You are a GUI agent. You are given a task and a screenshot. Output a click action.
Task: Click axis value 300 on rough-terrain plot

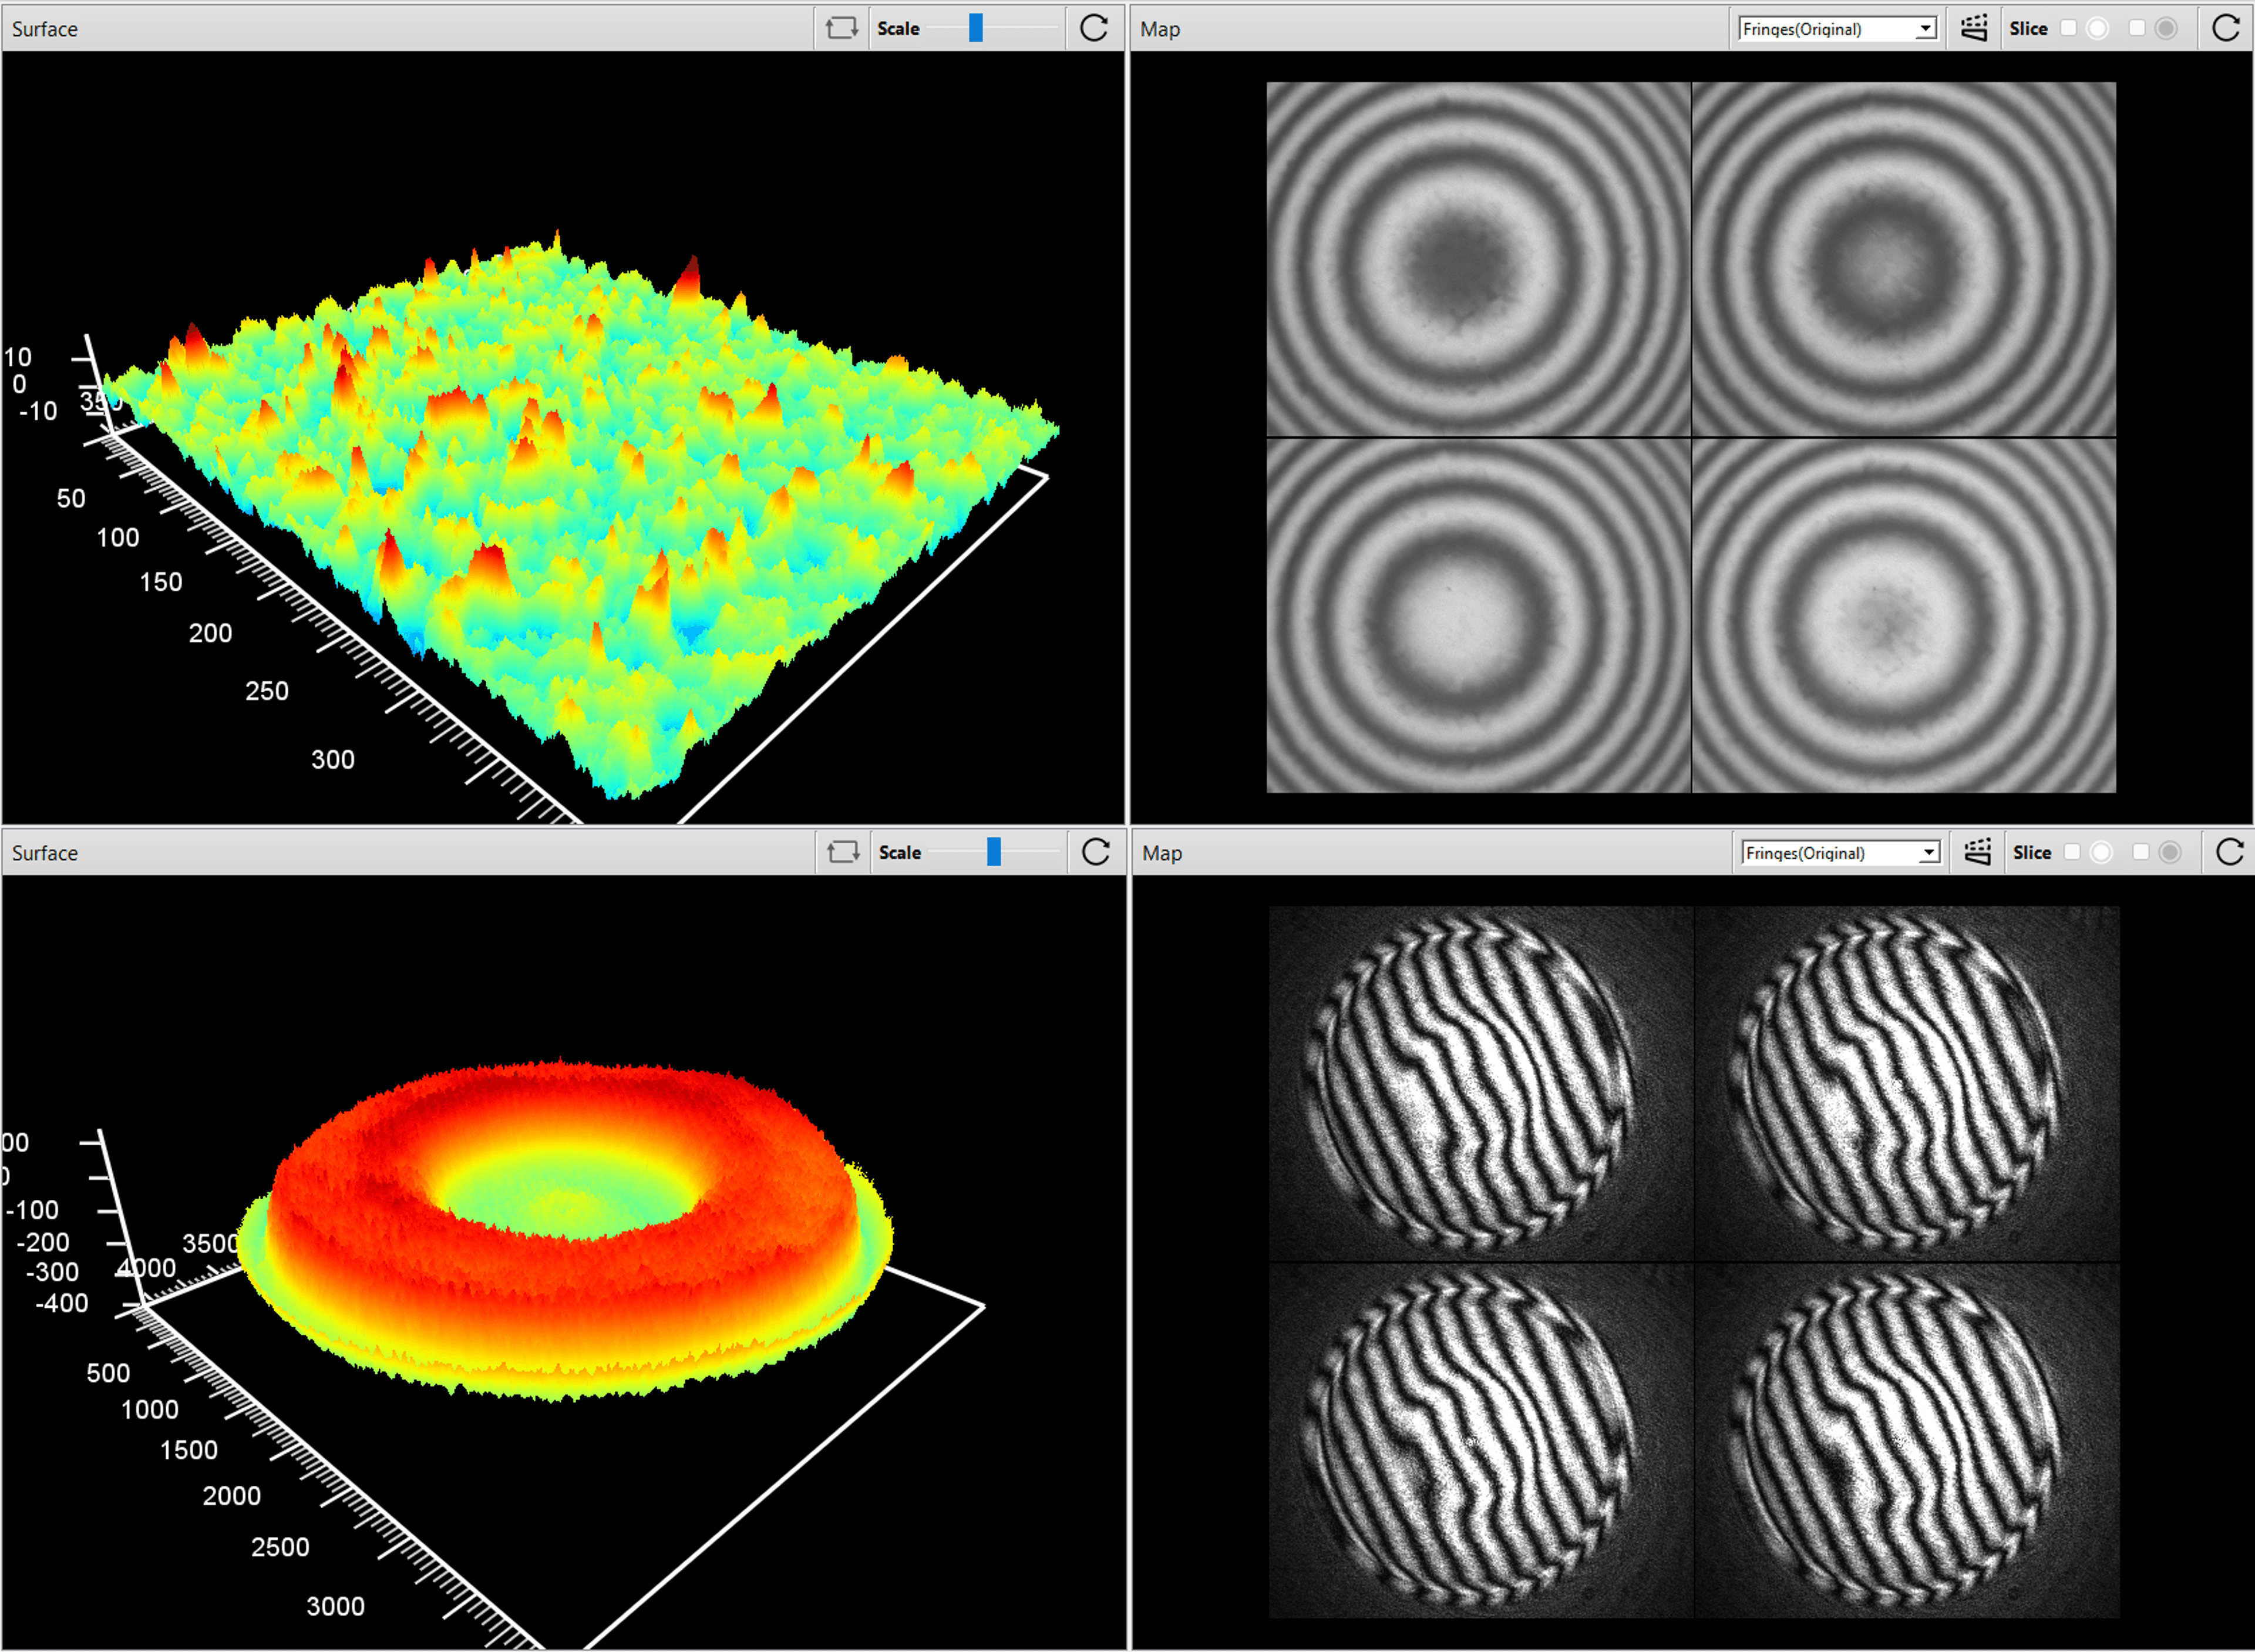(333, 760)
